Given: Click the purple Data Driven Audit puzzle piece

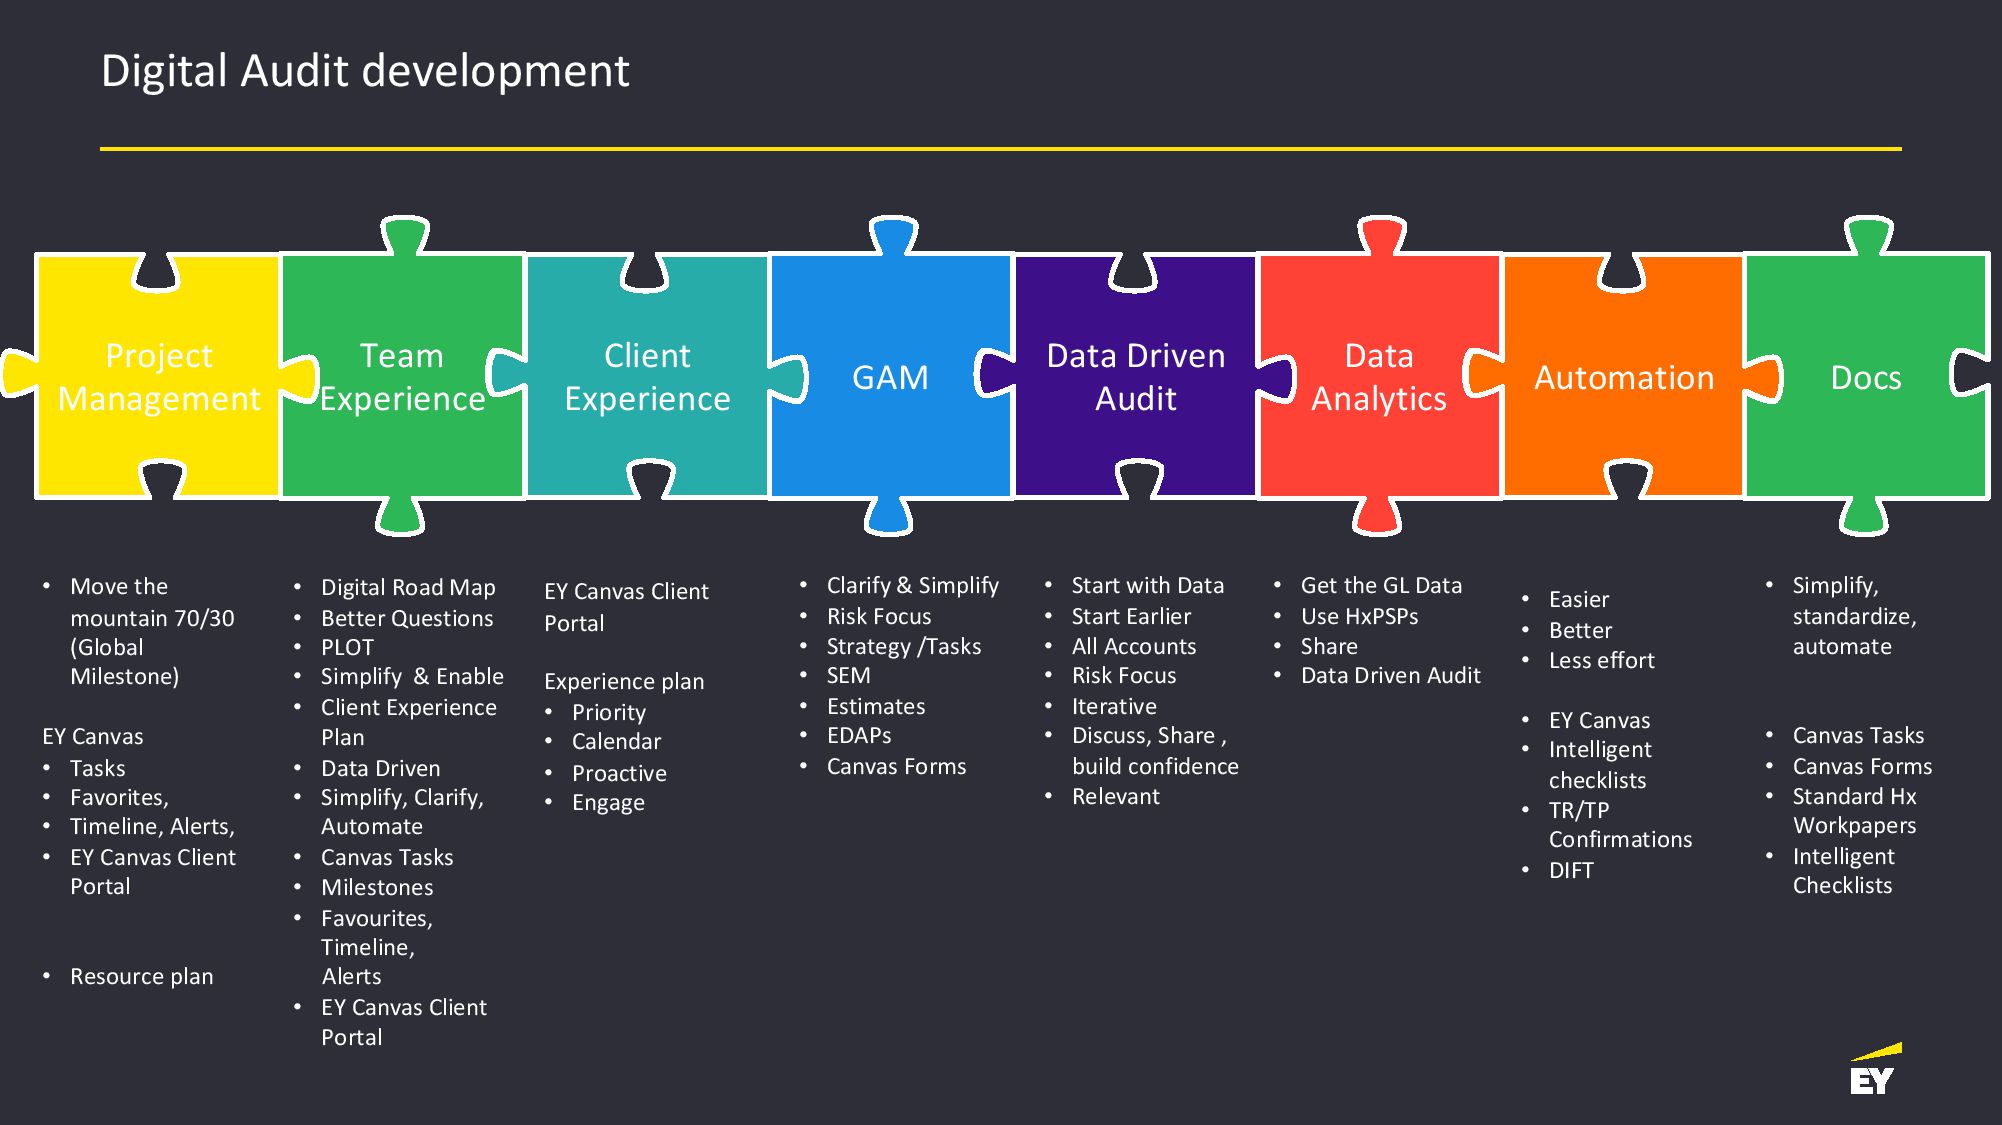Looking at the screenshot, I should [1135, 376].
